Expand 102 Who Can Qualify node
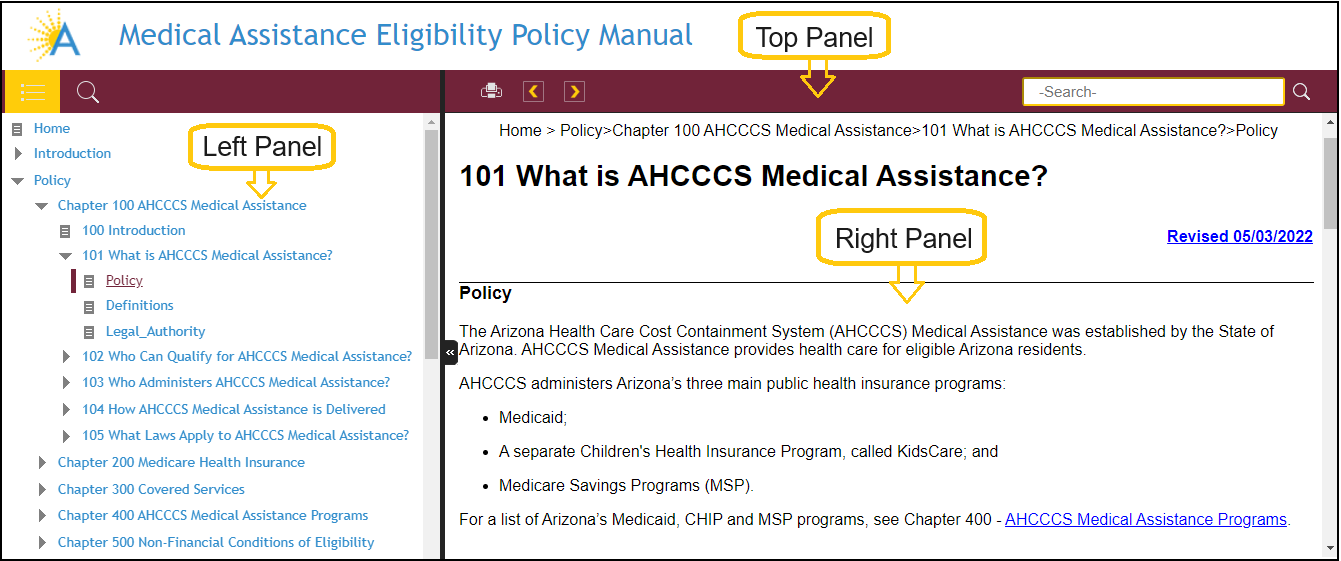The width and height of the screenshot is (1341, 561). (x=66, y=357)
